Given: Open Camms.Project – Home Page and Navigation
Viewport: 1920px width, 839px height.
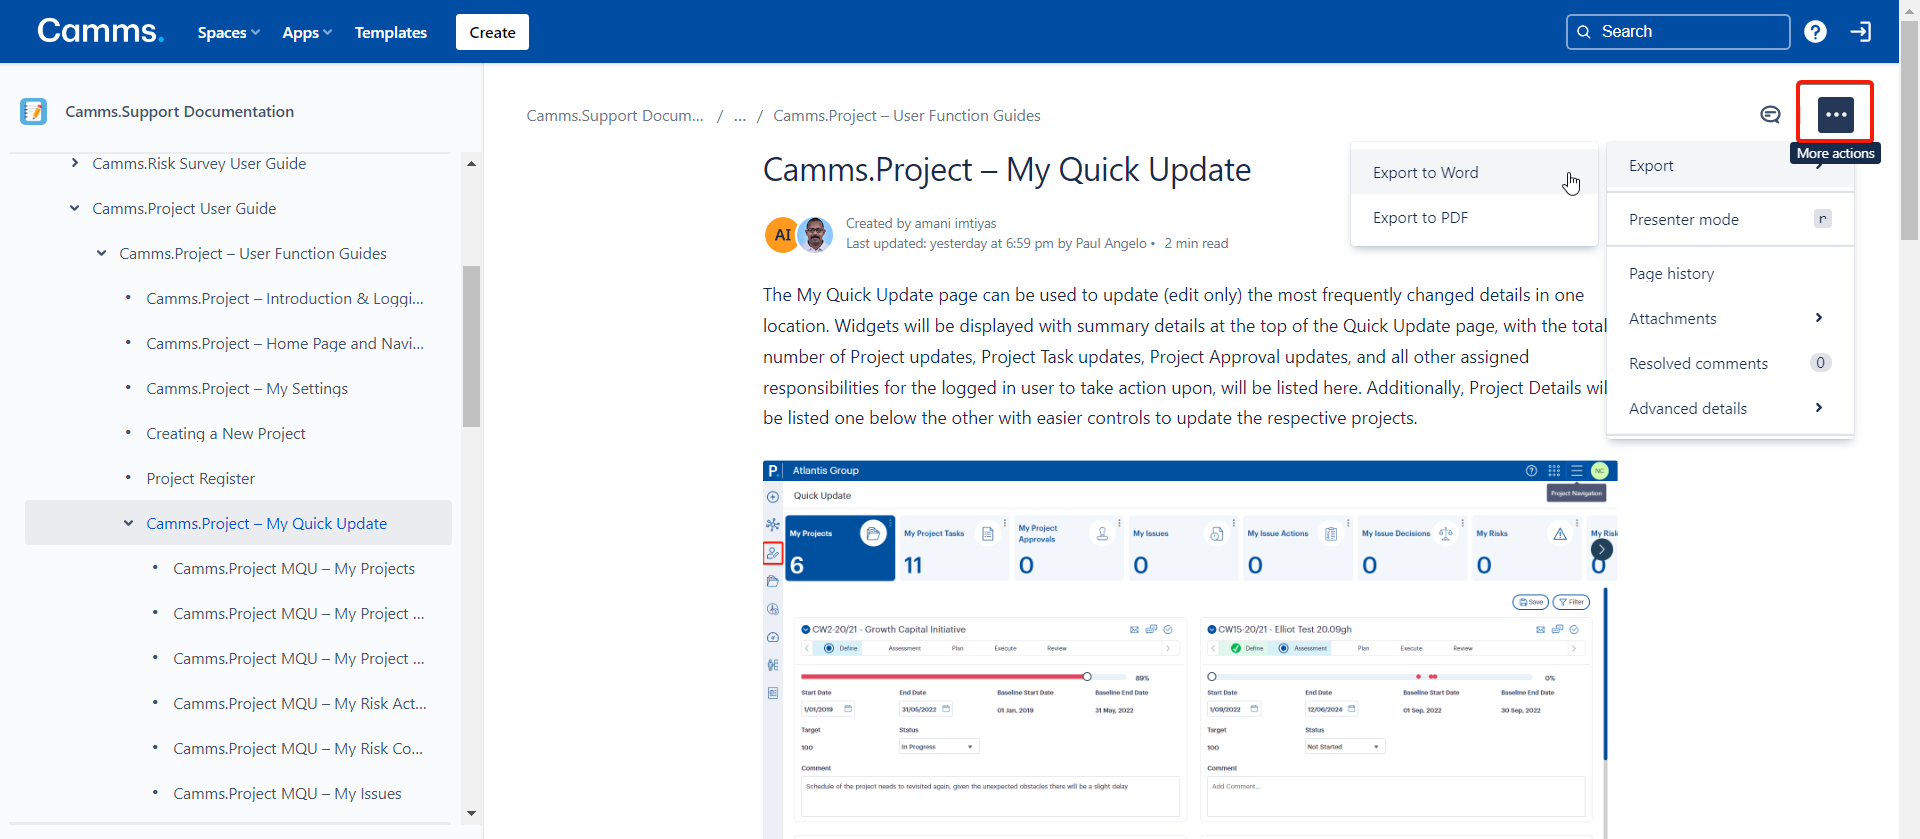Looking at the screenshot, I should pos(285,343).
